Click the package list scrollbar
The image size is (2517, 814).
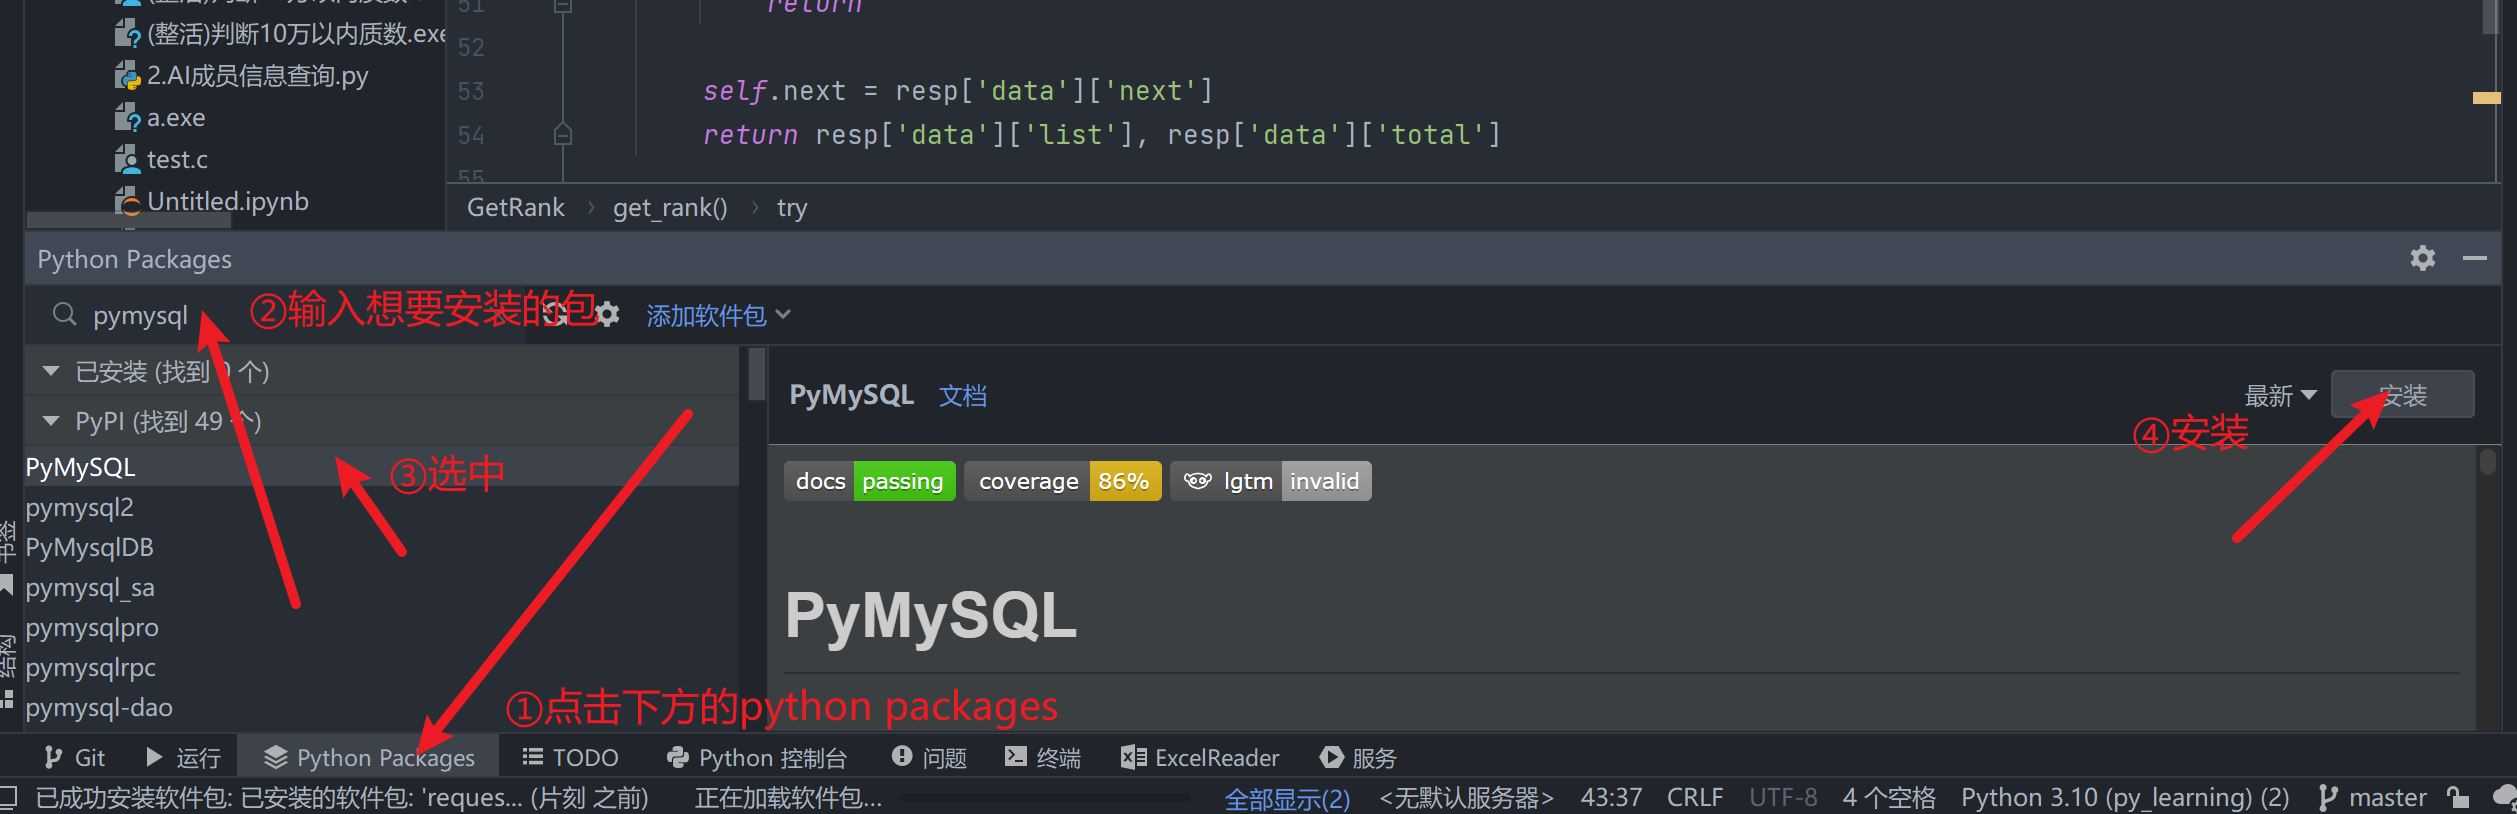coord(756,374)
